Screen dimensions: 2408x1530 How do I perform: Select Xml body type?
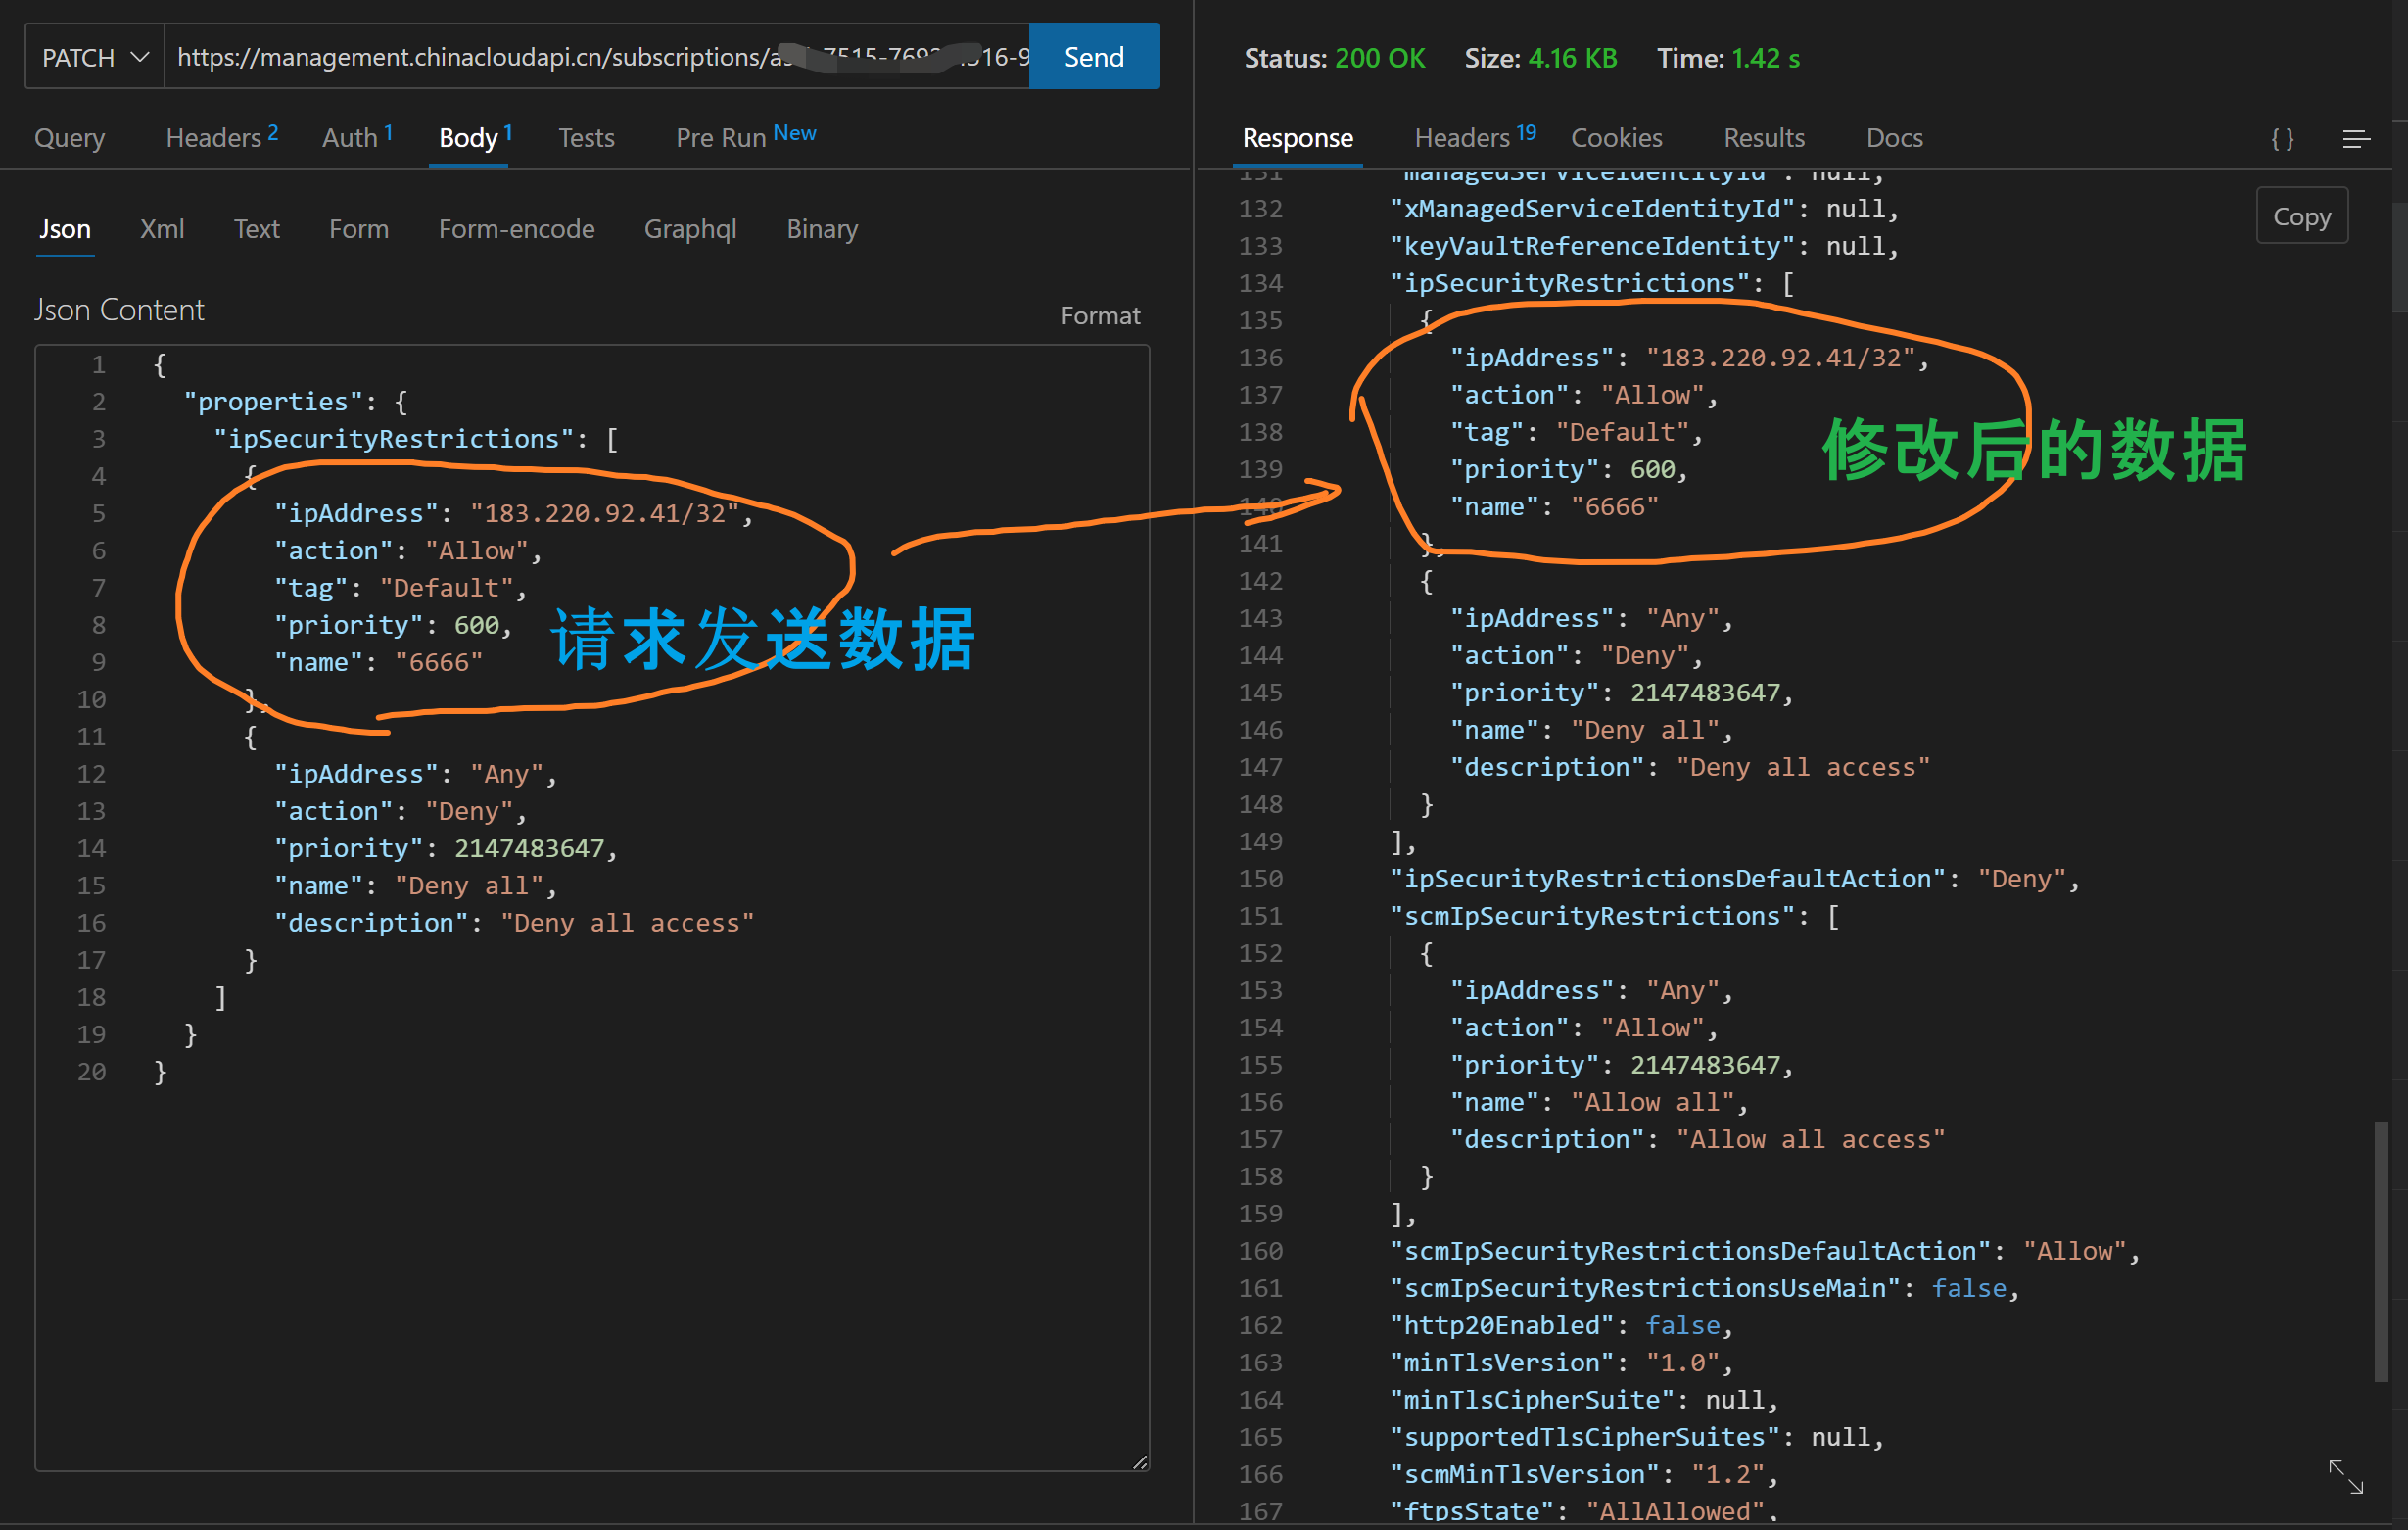tap(162, 229)
